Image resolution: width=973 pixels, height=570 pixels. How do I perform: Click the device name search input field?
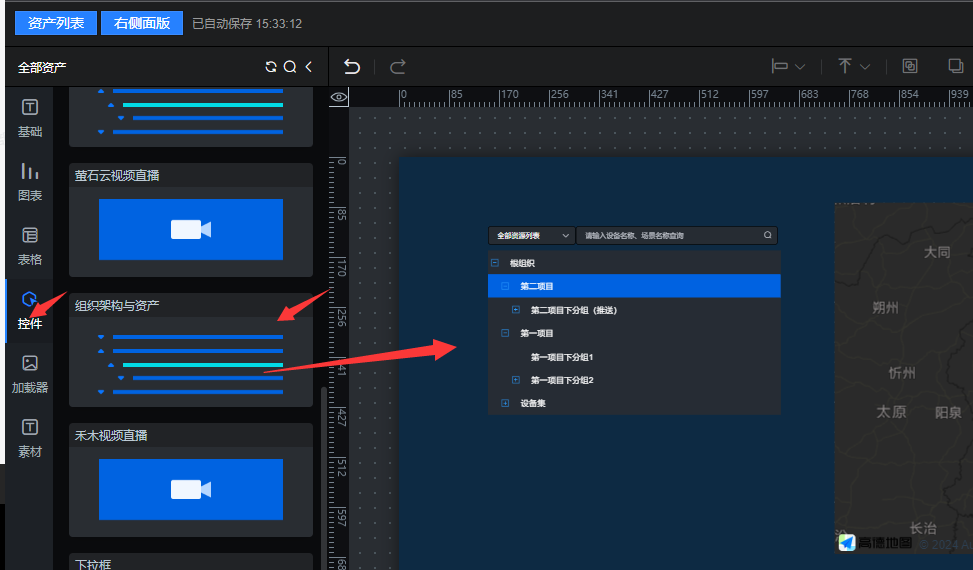click(670, 236)
